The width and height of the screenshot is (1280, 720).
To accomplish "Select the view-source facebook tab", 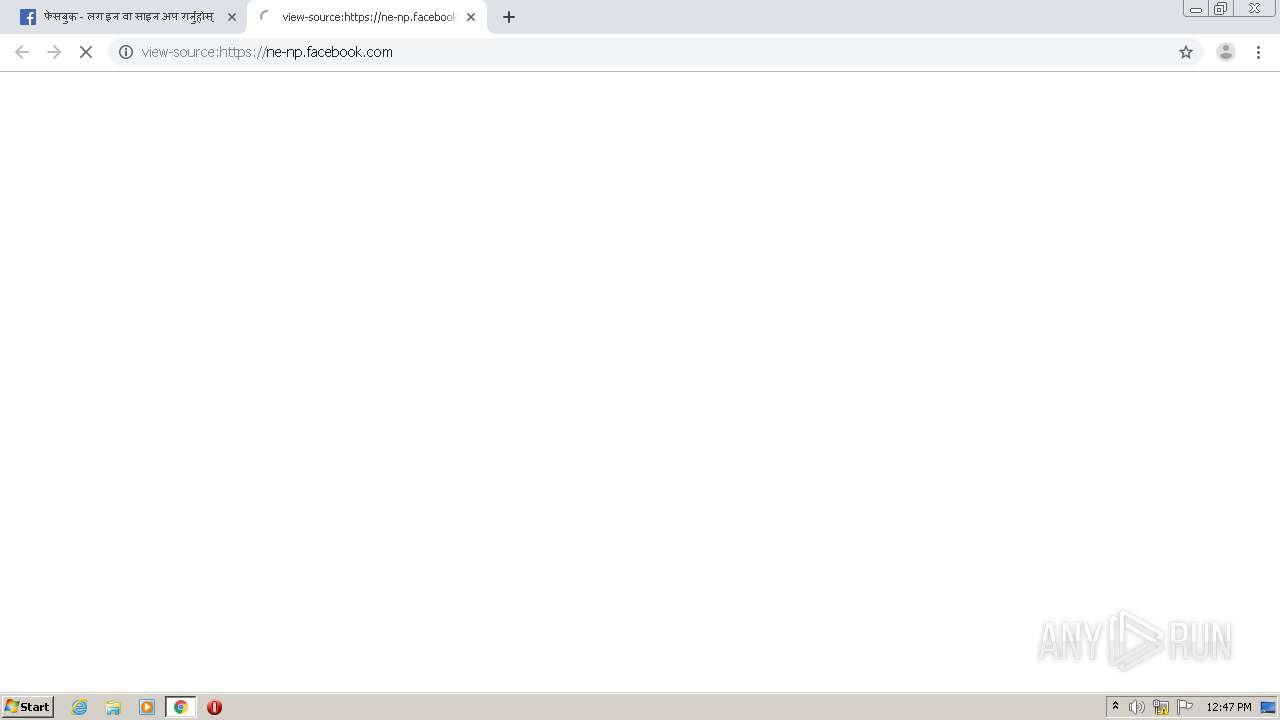I will (365, 17).
